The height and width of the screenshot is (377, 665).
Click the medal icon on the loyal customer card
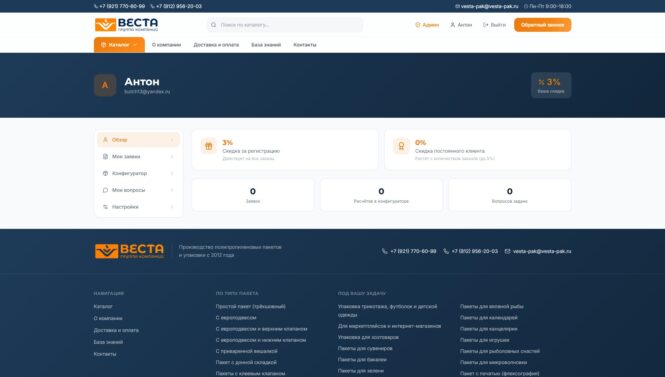(401, 146)
